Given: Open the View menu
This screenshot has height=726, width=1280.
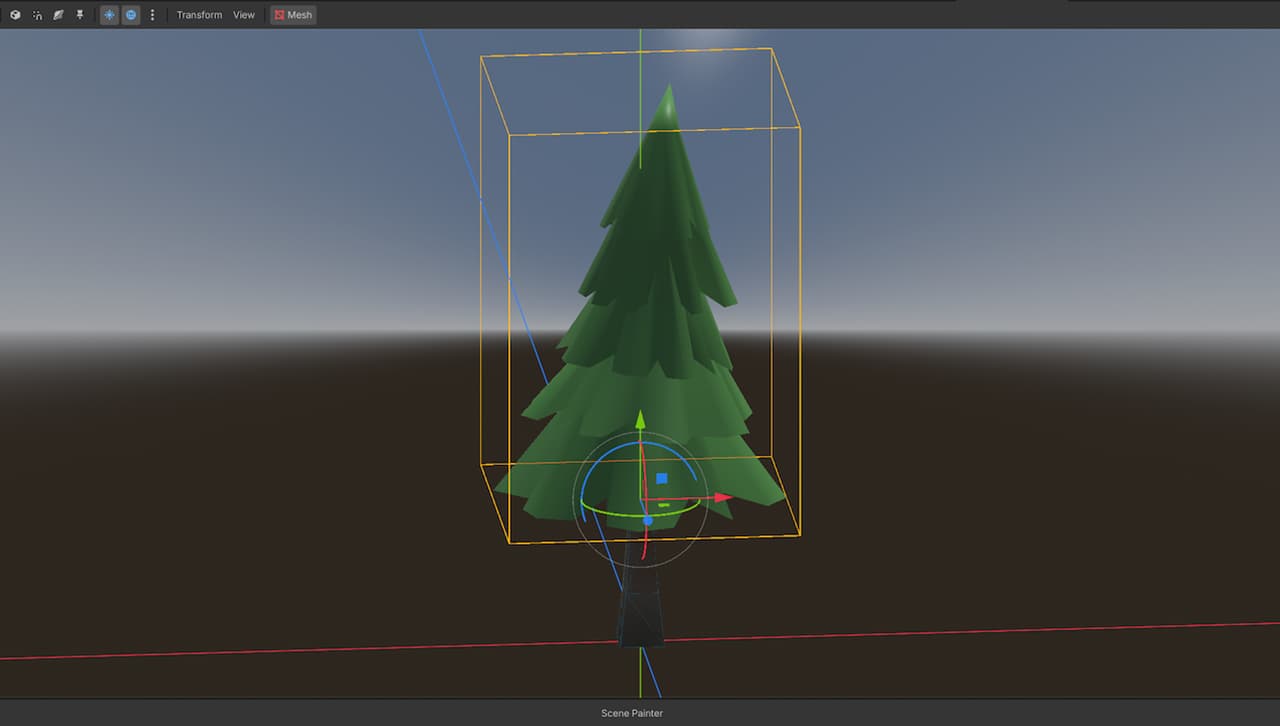Looking at the screenshot, I should 244,15.
